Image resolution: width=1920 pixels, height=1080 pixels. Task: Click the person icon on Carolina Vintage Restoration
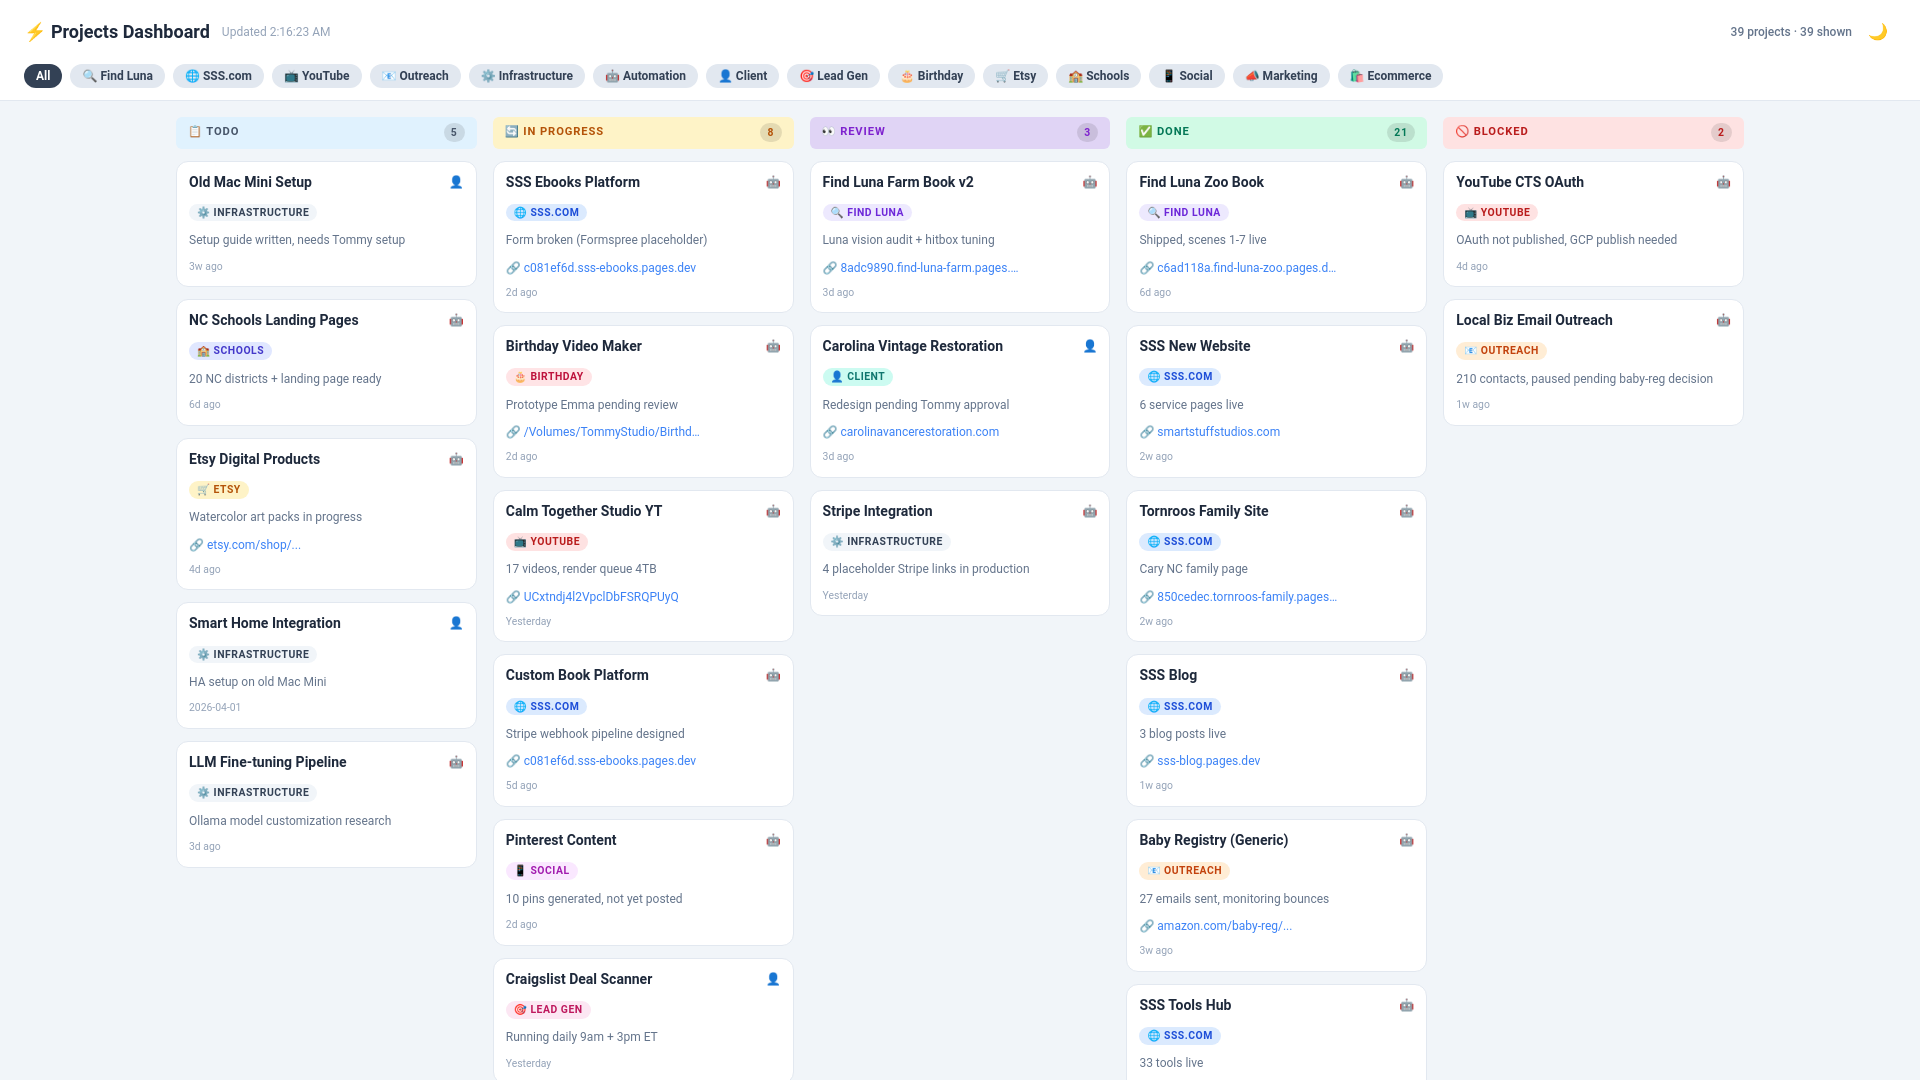click(1090, 346)
